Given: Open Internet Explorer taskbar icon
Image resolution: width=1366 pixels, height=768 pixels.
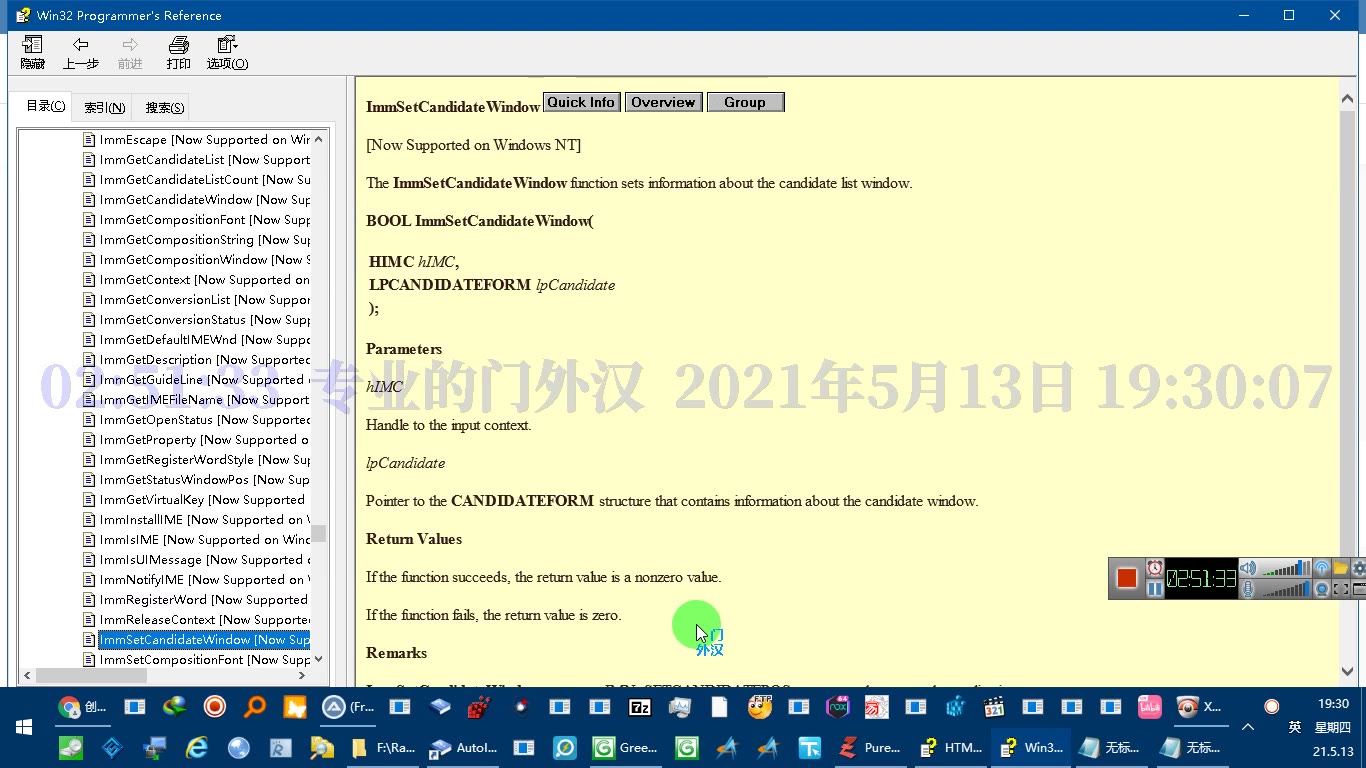Looking at the screenshot, I should tap(197, 747).
